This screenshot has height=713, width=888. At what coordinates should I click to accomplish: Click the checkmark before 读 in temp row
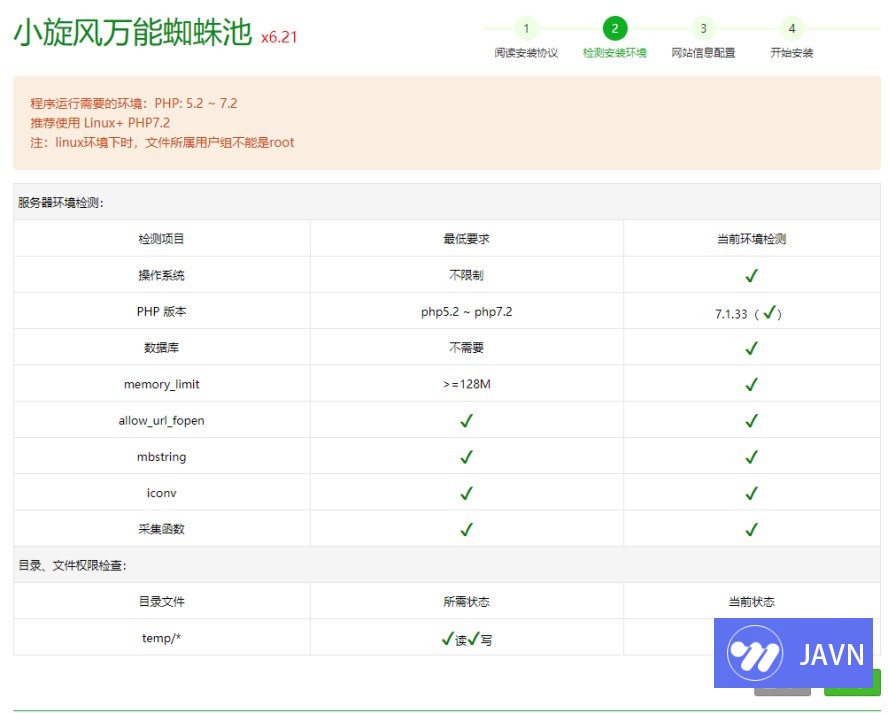pyautogui.click(x=447, y=639)
